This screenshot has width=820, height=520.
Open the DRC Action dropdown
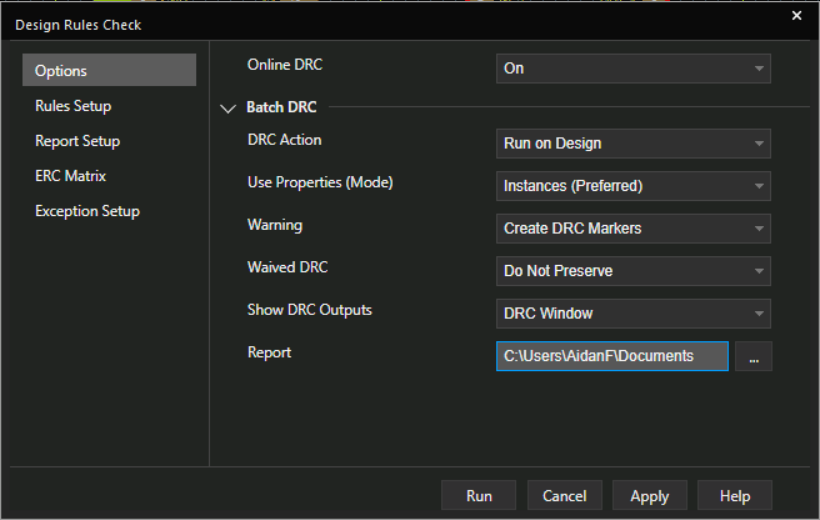[x=633, y=143]
